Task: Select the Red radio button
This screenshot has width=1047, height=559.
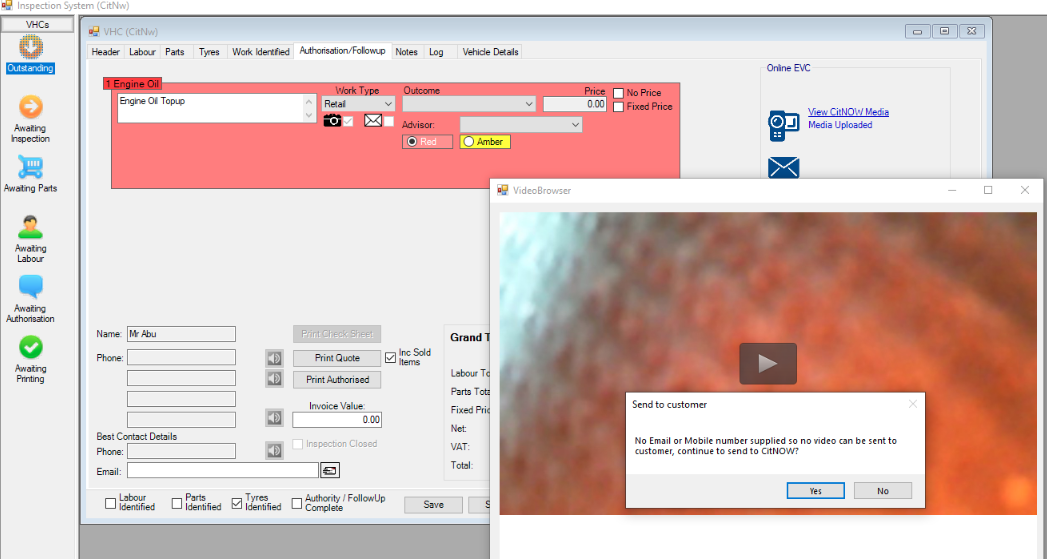Action: point(412,142)
